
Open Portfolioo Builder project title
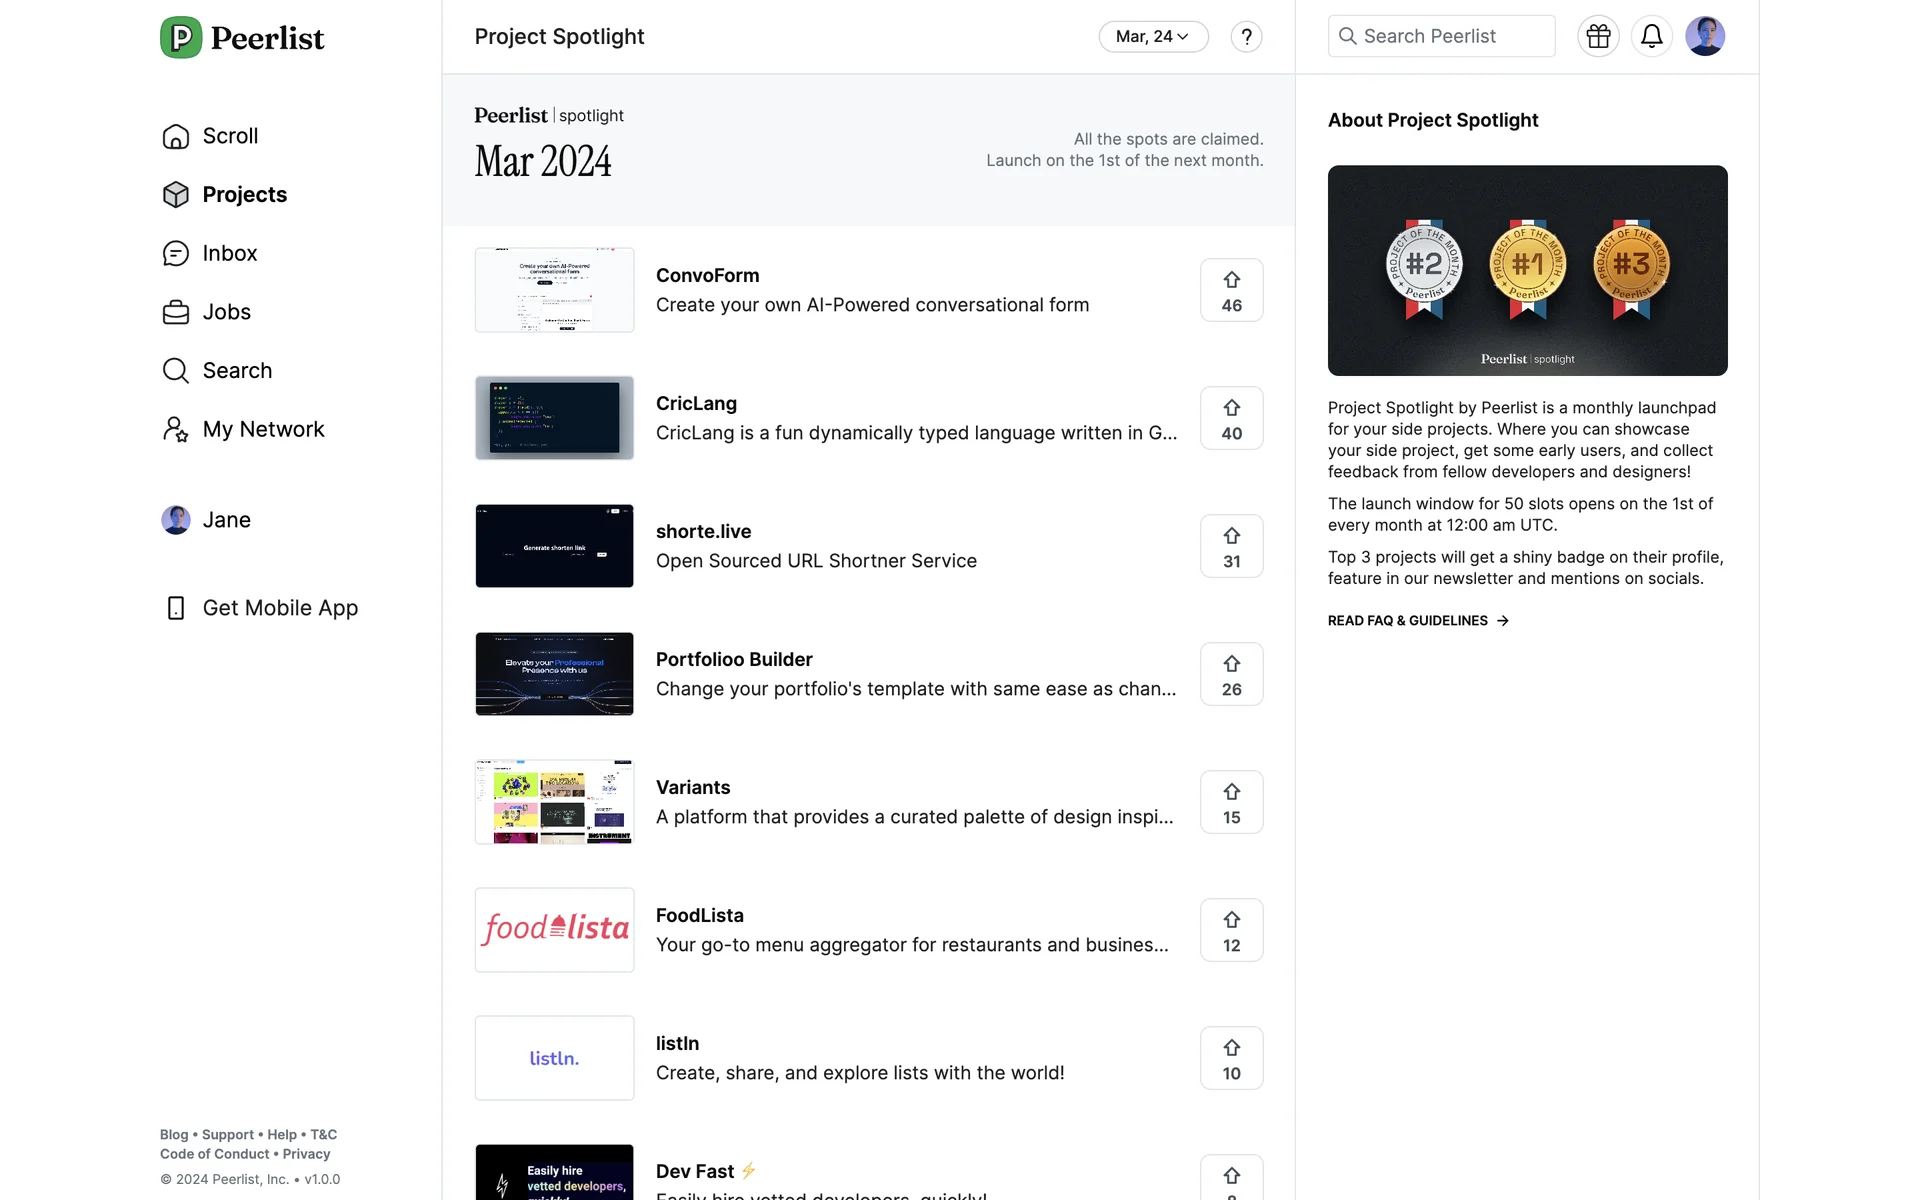(x=733, y=660)
